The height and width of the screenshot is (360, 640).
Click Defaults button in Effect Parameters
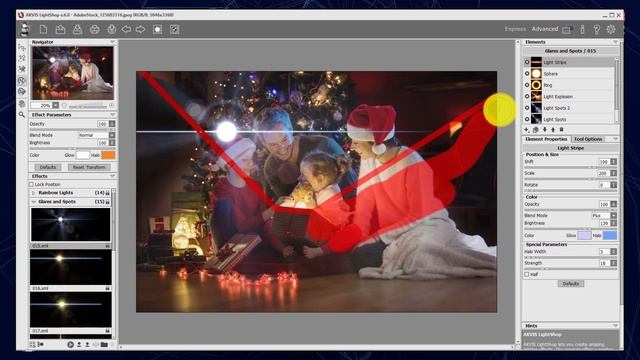click(x=48, y=167)
